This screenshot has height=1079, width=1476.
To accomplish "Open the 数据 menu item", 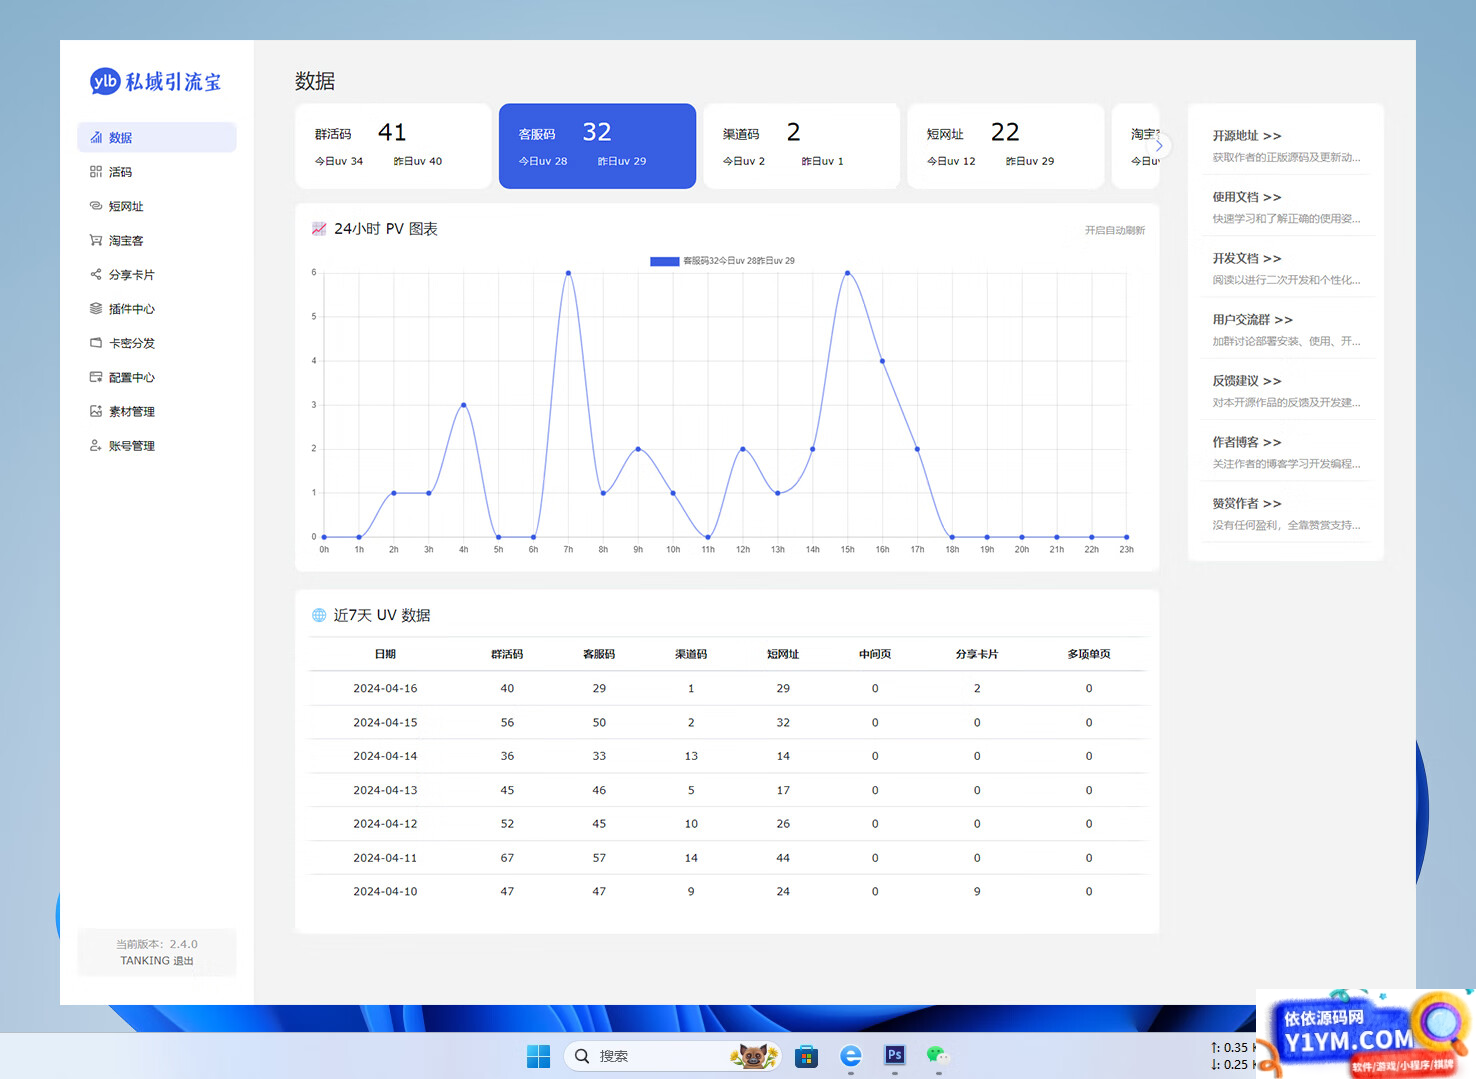I will point(157,138).
